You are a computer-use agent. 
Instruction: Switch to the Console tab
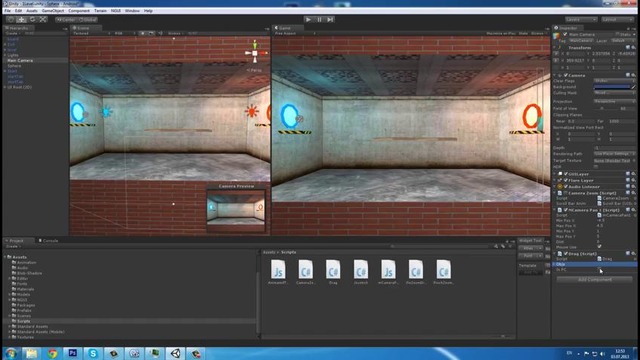coord(48,241)
